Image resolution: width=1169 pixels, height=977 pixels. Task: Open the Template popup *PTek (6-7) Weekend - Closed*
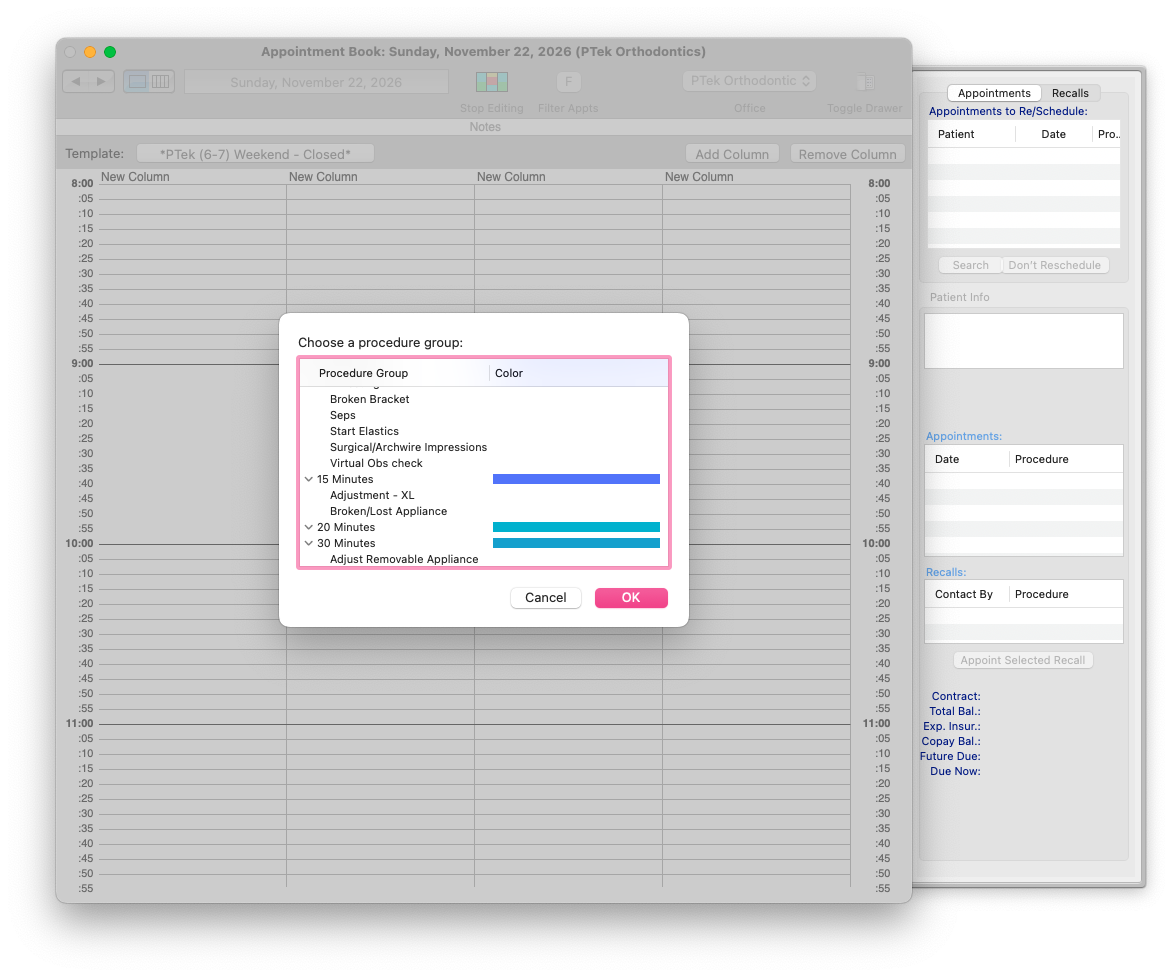[255, 154]
